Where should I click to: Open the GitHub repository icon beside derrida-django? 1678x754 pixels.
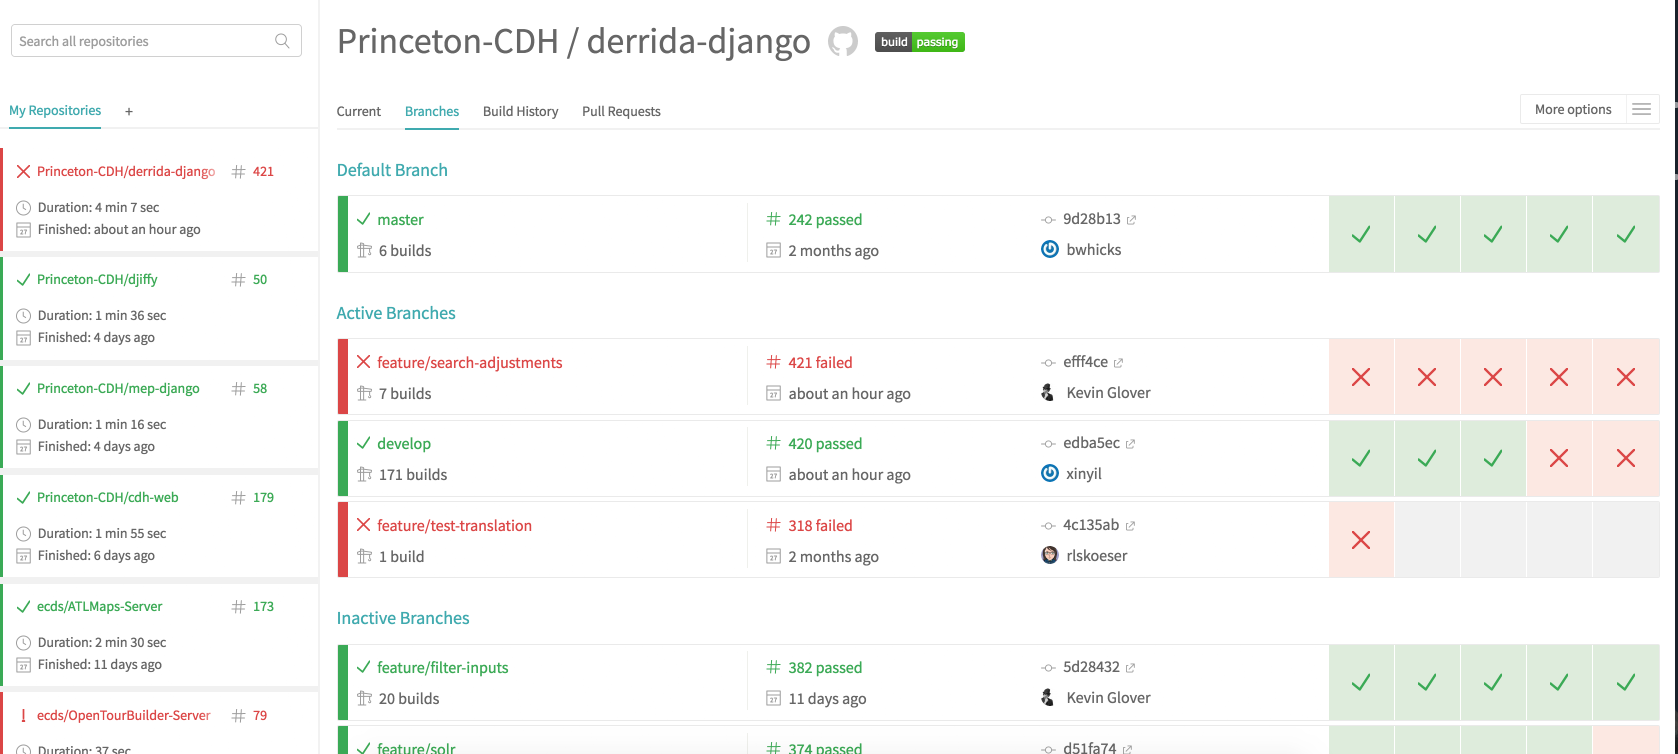point(843,42)
